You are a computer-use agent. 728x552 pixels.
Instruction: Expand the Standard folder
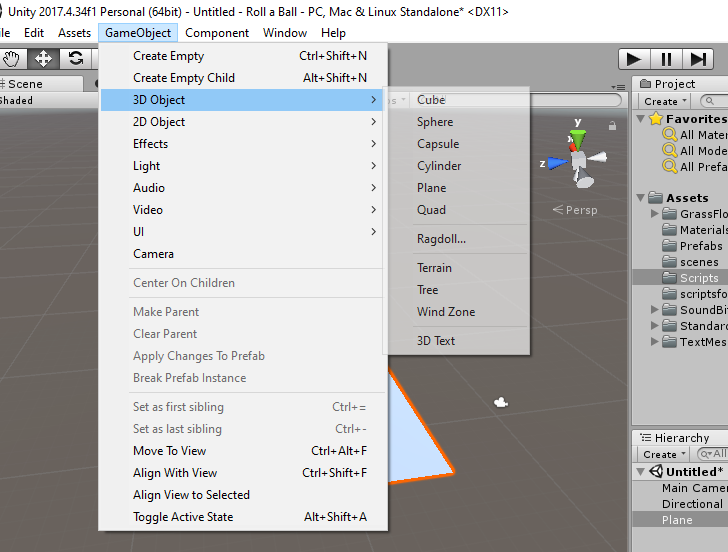pos(655,325)
